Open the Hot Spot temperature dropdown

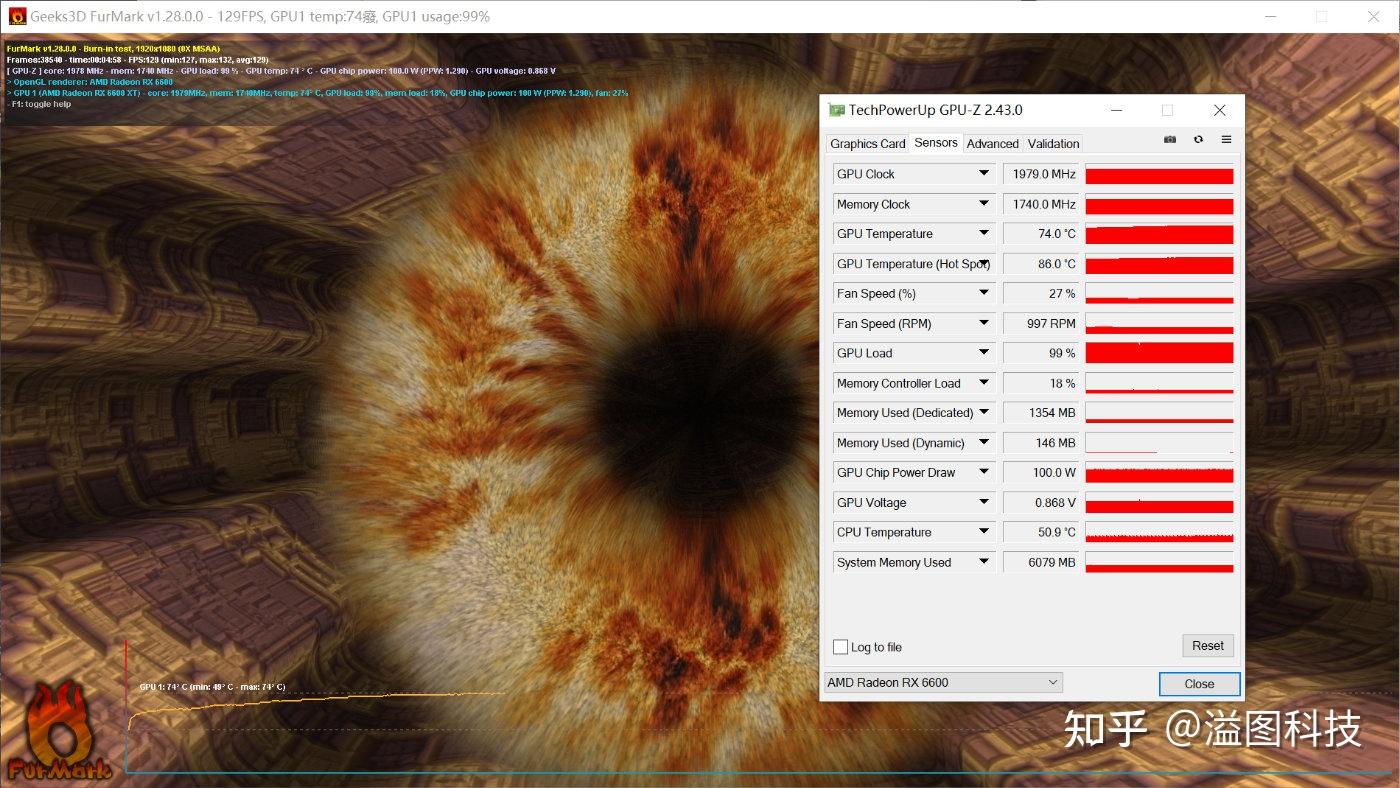point(984,264)
